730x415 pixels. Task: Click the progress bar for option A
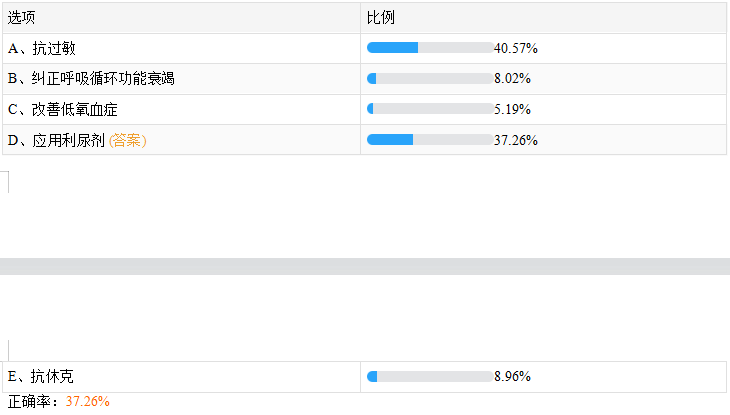(x=430, y=48)
